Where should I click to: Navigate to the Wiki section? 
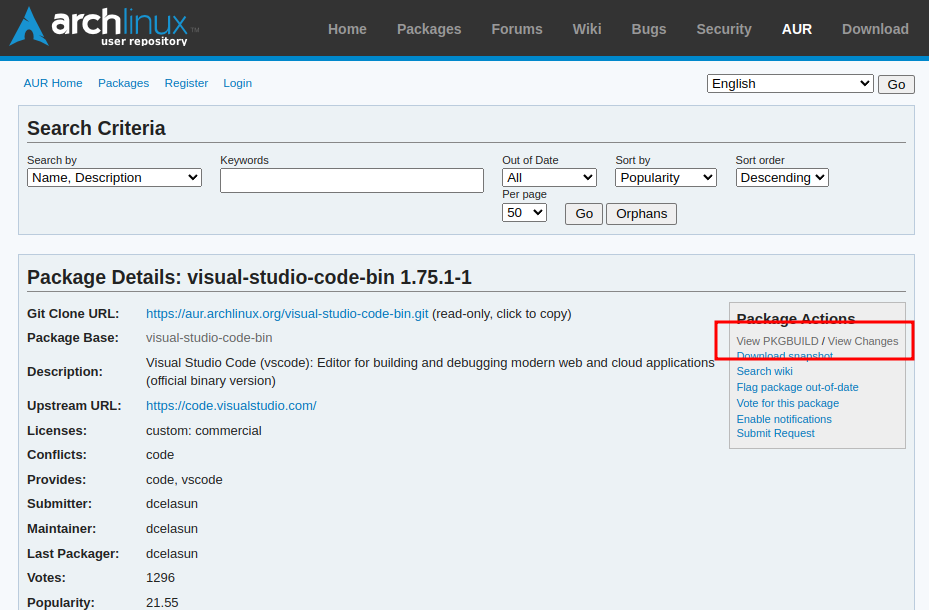click(x=587, y=29)
